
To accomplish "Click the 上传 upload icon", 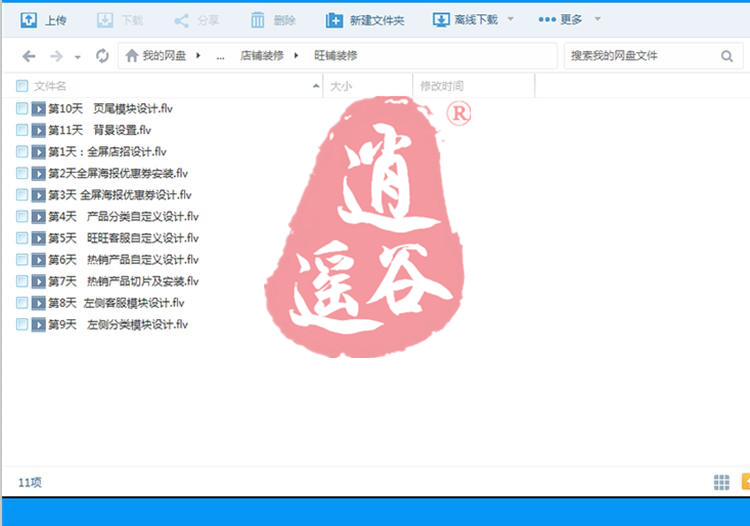I will click(29, 20).
